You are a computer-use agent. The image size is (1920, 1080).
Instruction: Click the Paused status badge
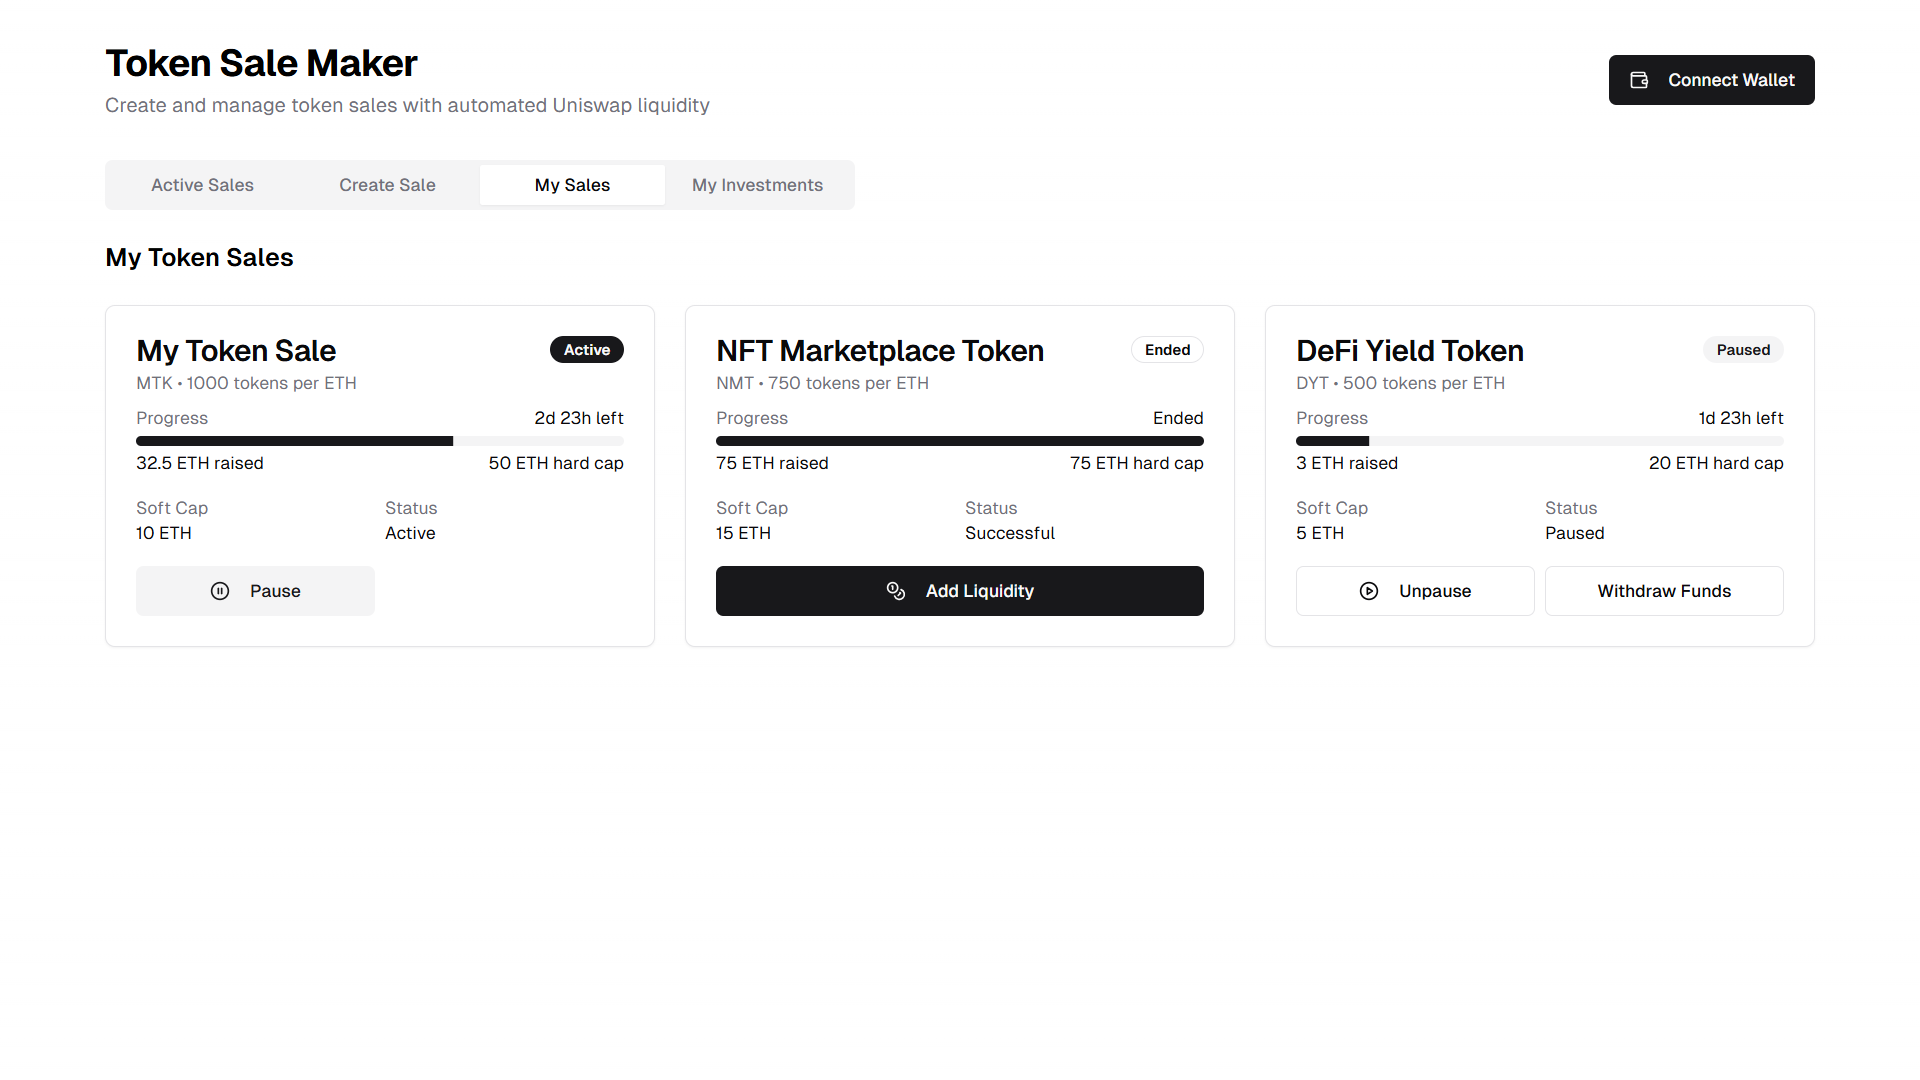click(1743, 350)
